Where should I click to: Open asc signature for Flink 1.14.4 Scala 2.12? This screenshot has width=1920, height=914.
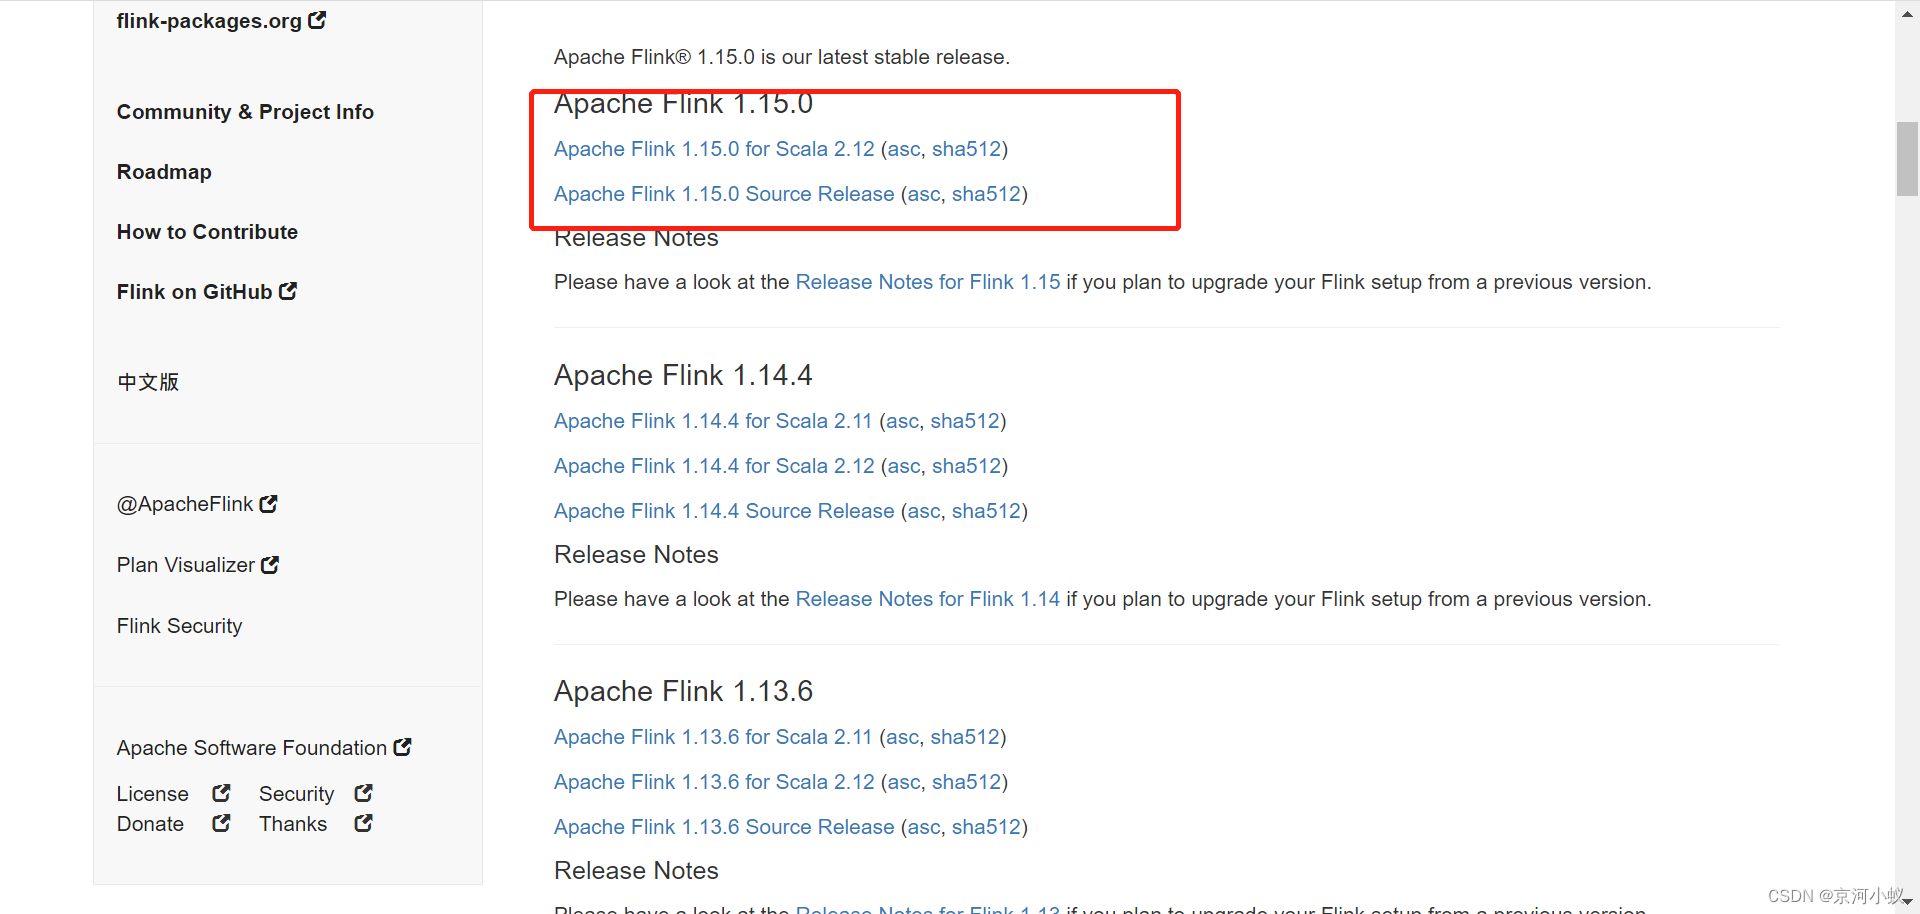[904, 466]
